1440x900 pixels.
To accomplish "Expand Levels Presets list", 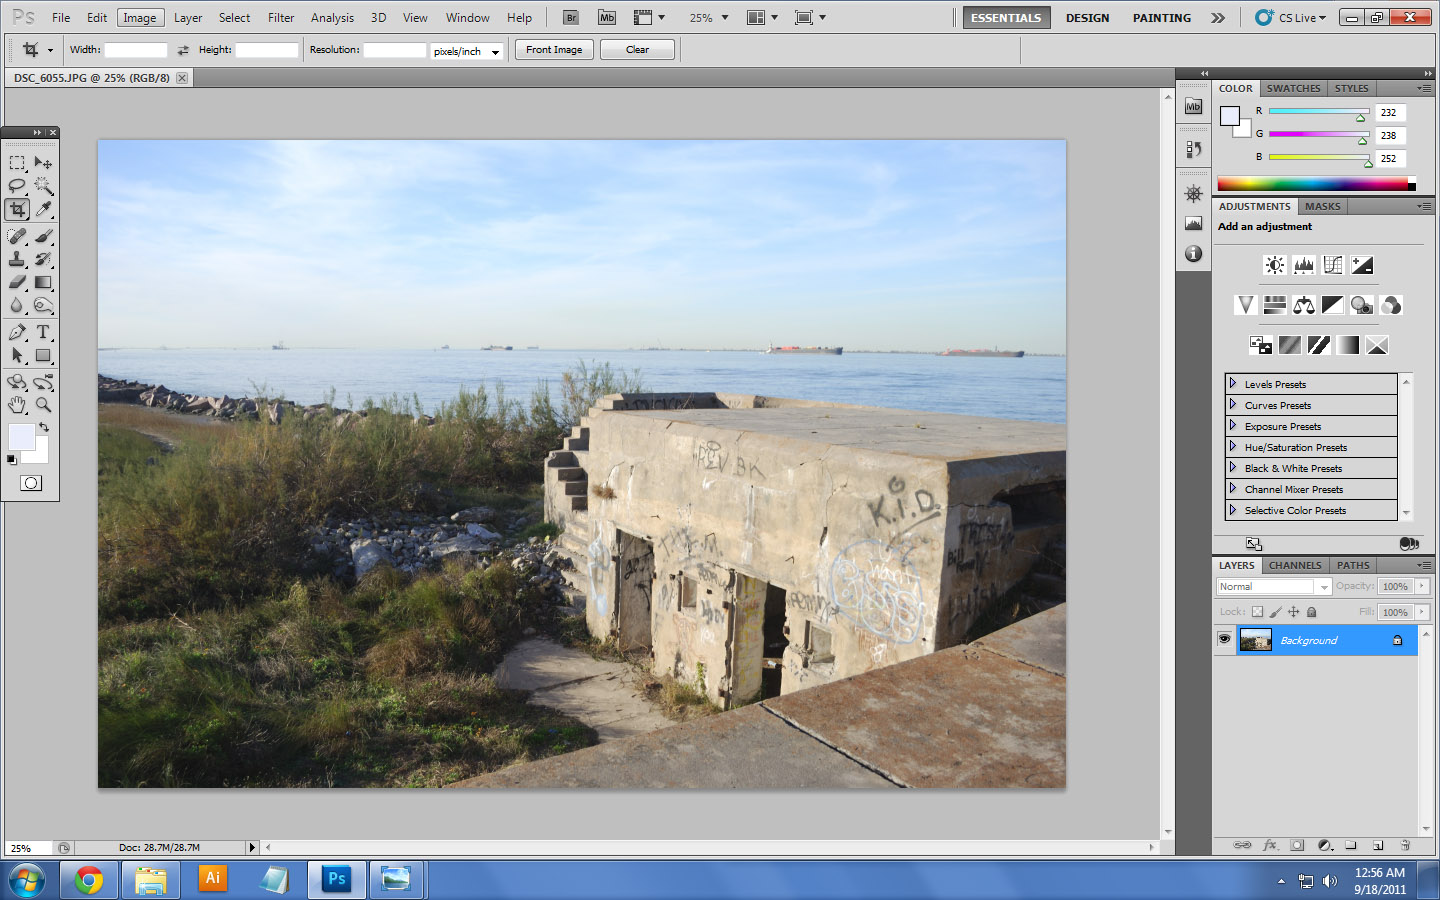I will [x=1233, y=383].
